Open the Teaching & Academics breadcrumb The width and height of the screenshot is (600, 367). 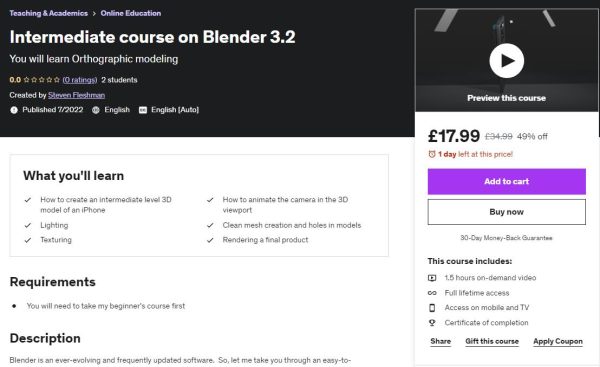pyautogui.click(x=49, y=13)
